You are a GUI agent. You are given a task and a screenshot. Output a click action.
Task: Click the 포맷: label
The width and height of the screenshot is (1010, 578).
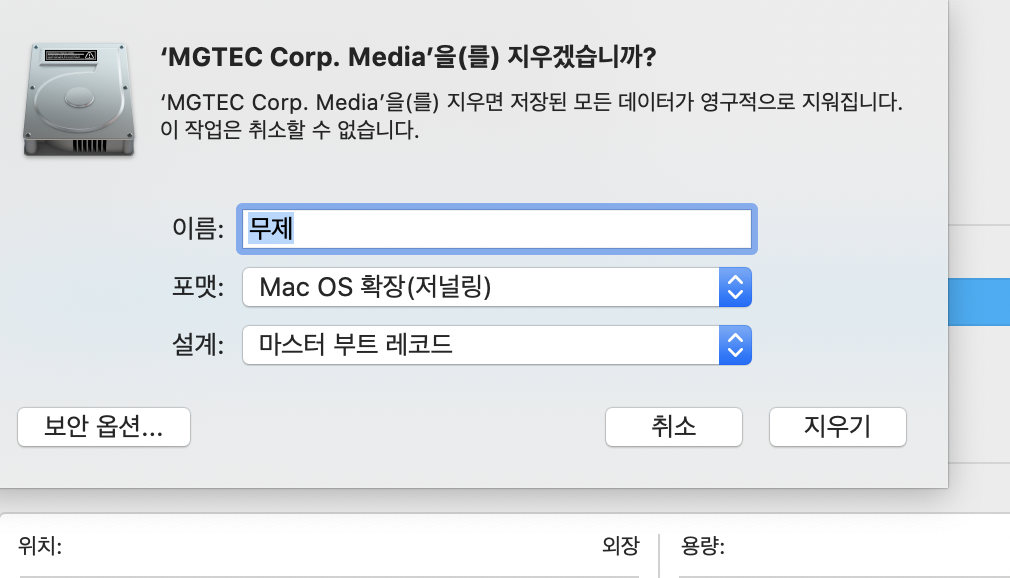(x=198, y=287)
